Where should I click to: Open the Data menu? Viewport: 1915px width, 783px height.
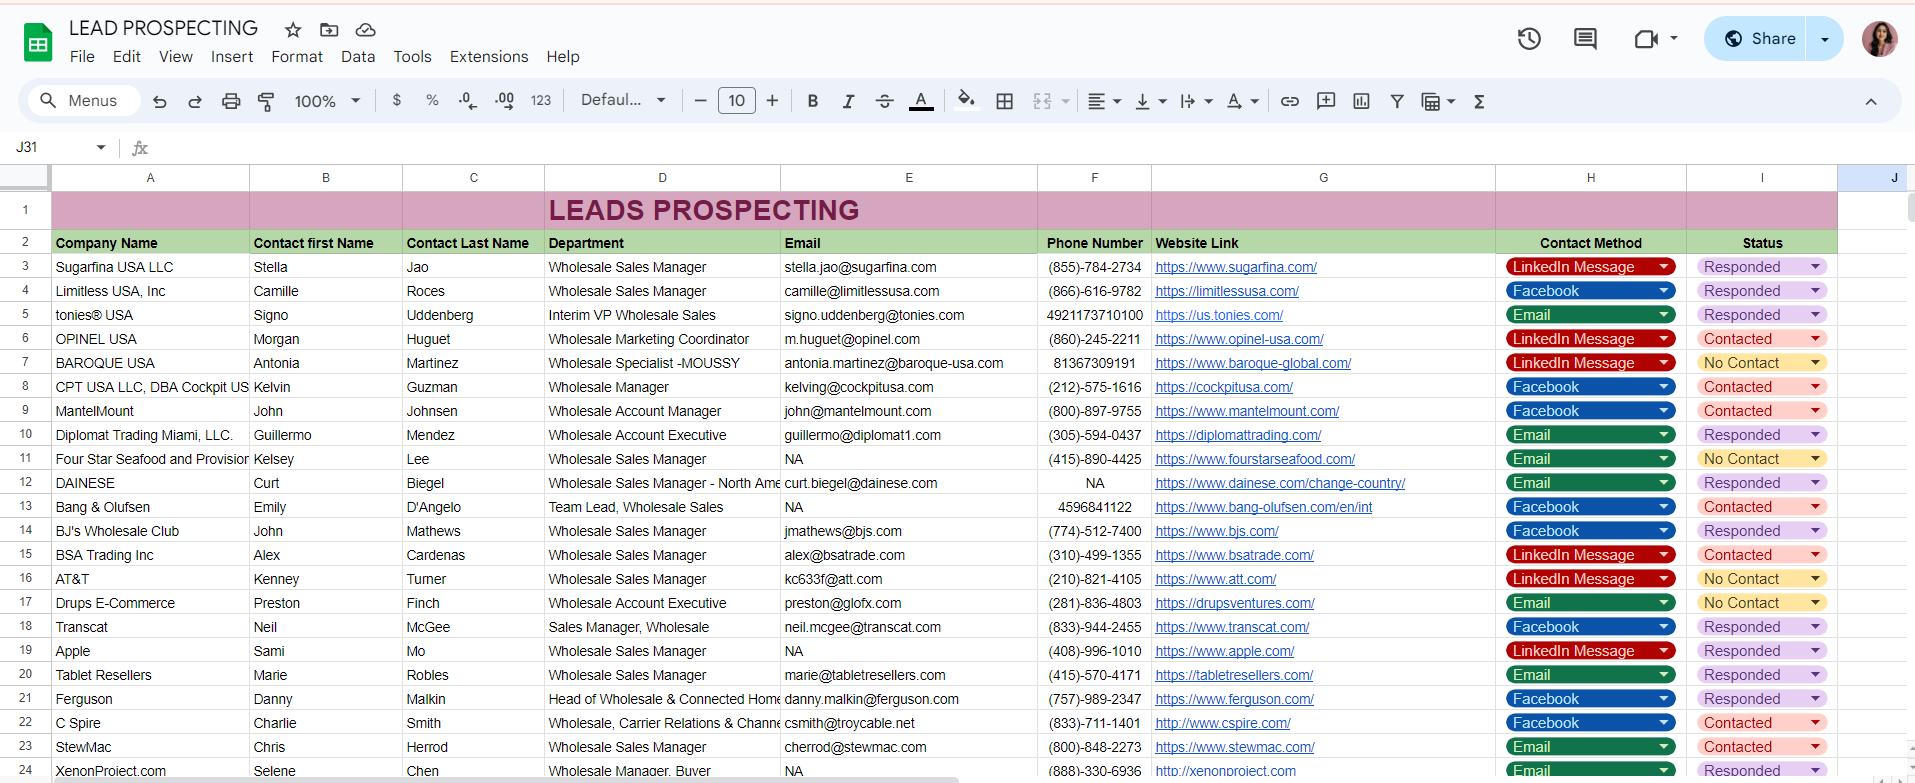[358, 57]
